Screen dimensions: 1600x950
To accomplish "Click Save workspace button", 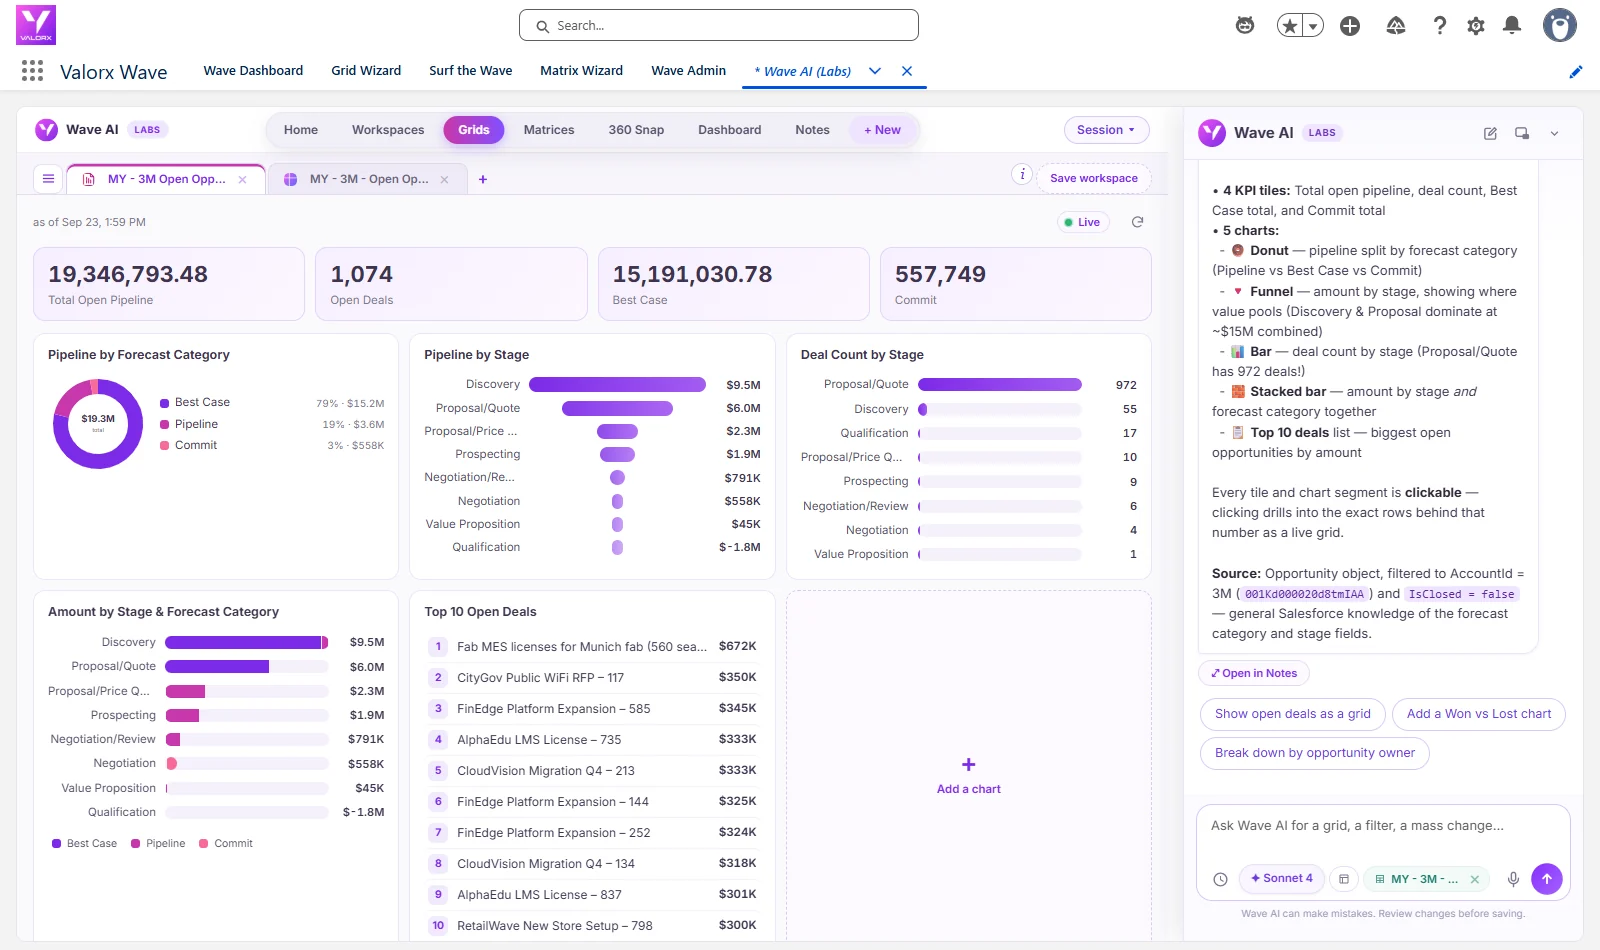I will [1094, 178].
